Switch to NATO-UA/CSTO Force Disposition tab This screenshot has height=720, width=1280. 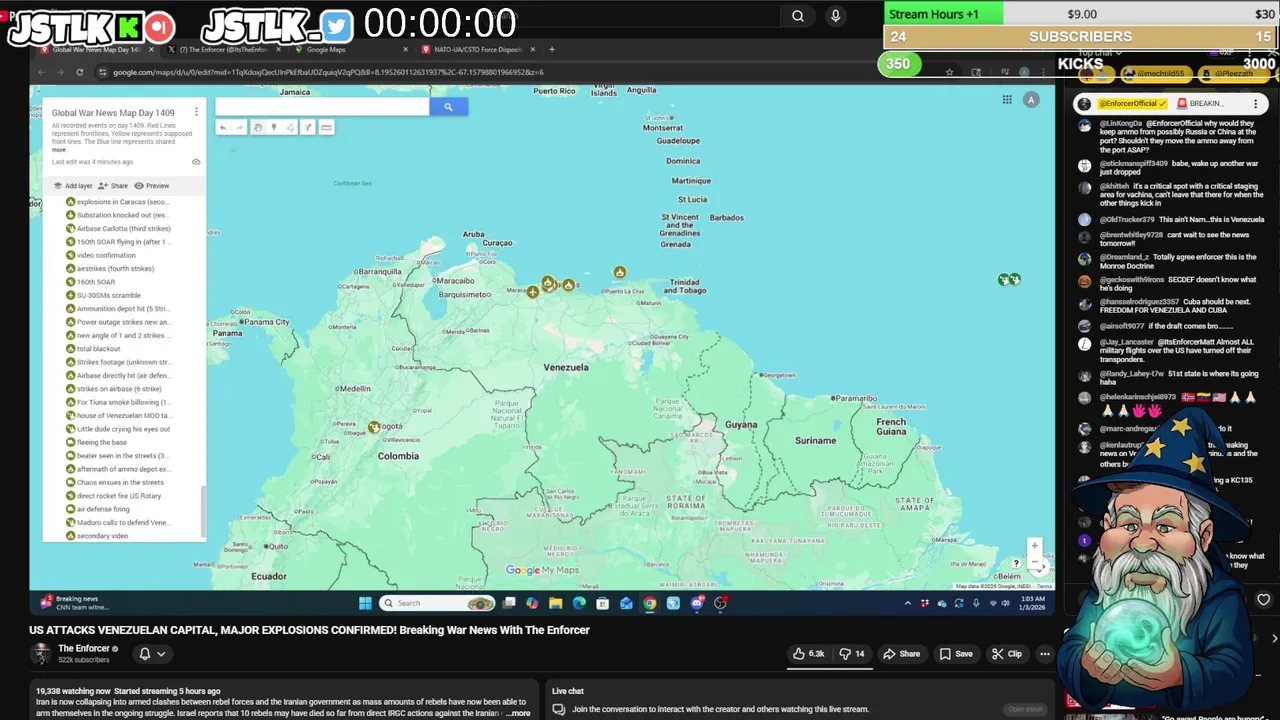[x=478, y=49]
